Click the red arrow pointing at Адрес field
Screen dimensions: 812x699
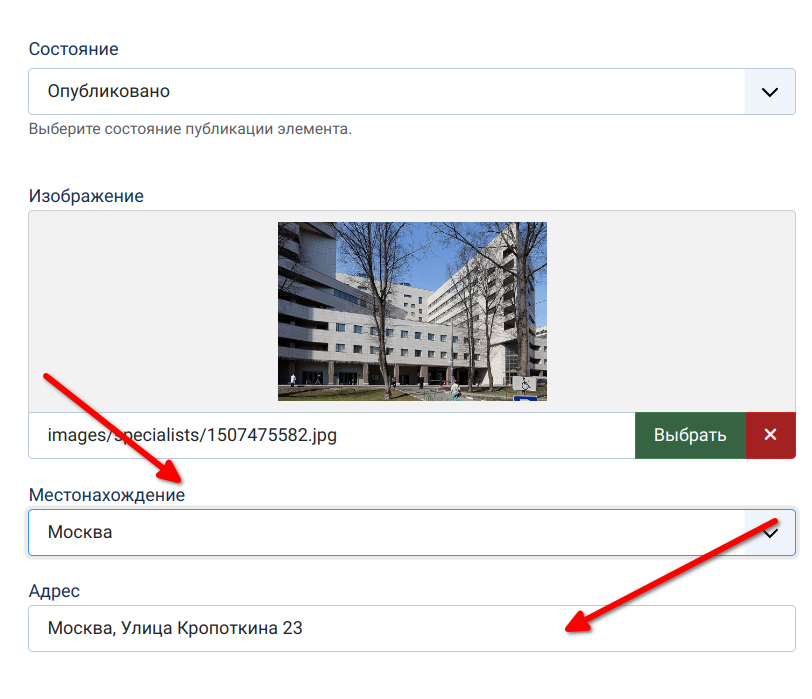tap(670, 575)
